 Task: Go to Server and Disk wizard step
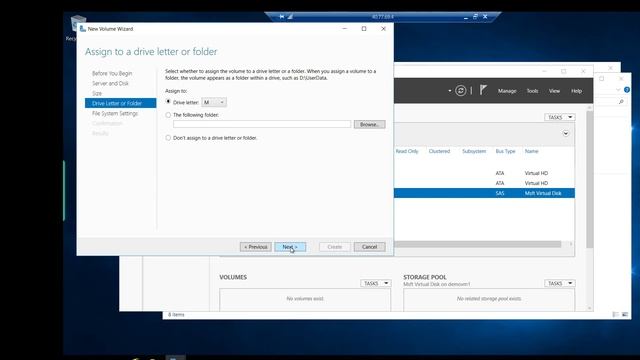coord(110,83)
